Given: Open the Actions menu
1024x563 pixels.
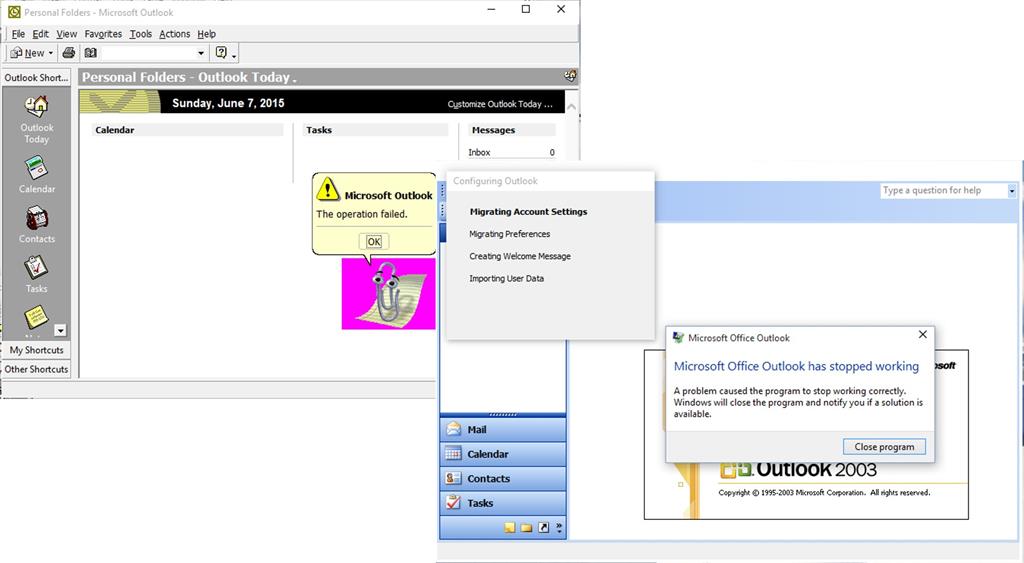Looking at the screenshot, I should [174, 34].
